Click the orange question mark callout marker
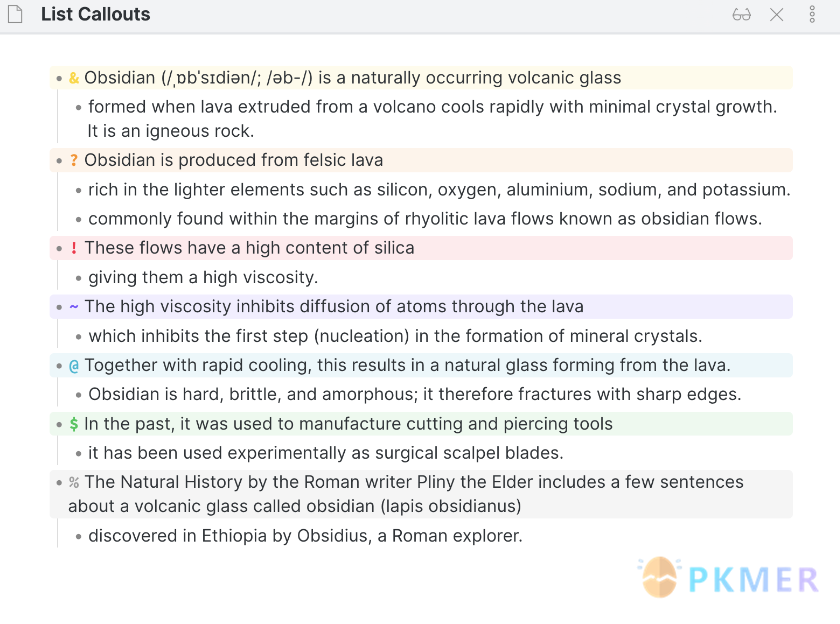This screenshot has height=624, width=840. (74, 160)
